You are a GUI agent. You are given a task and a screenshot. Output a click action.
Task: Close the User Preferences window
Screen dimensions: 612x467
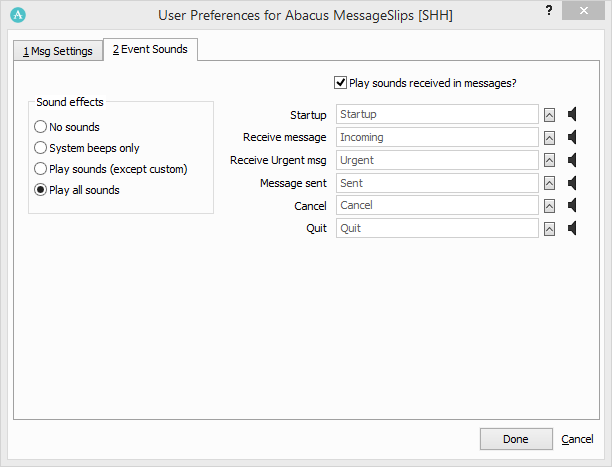pyautogui.click(x=583, y=11)
